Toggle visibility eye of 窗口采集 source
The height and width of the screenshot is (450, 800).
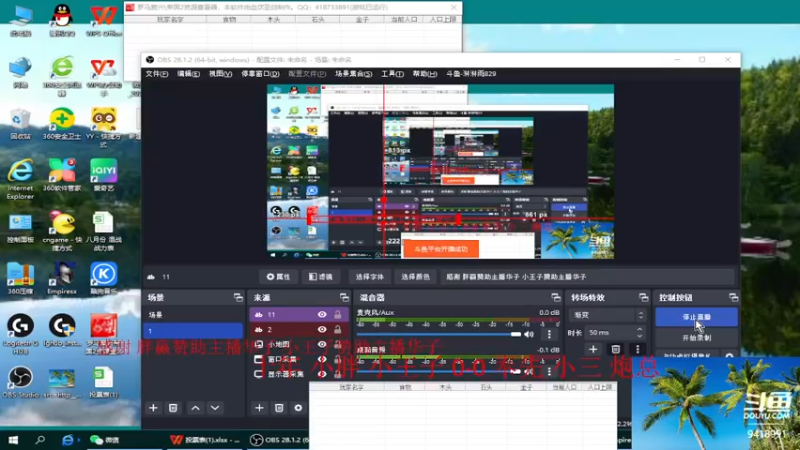point(322,359)
